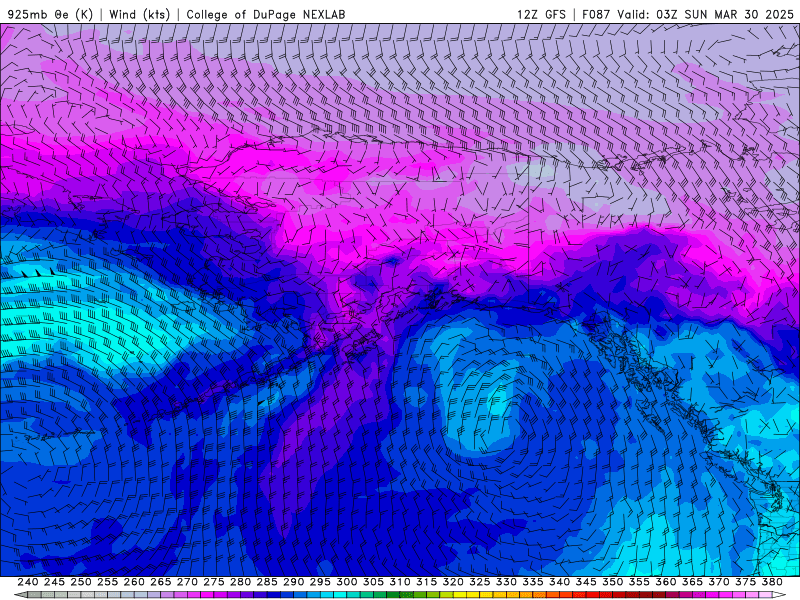This screenshot has height=600, width=800.
Task: Click the 320 value on color scale
Action: click(x=453, y=582)
